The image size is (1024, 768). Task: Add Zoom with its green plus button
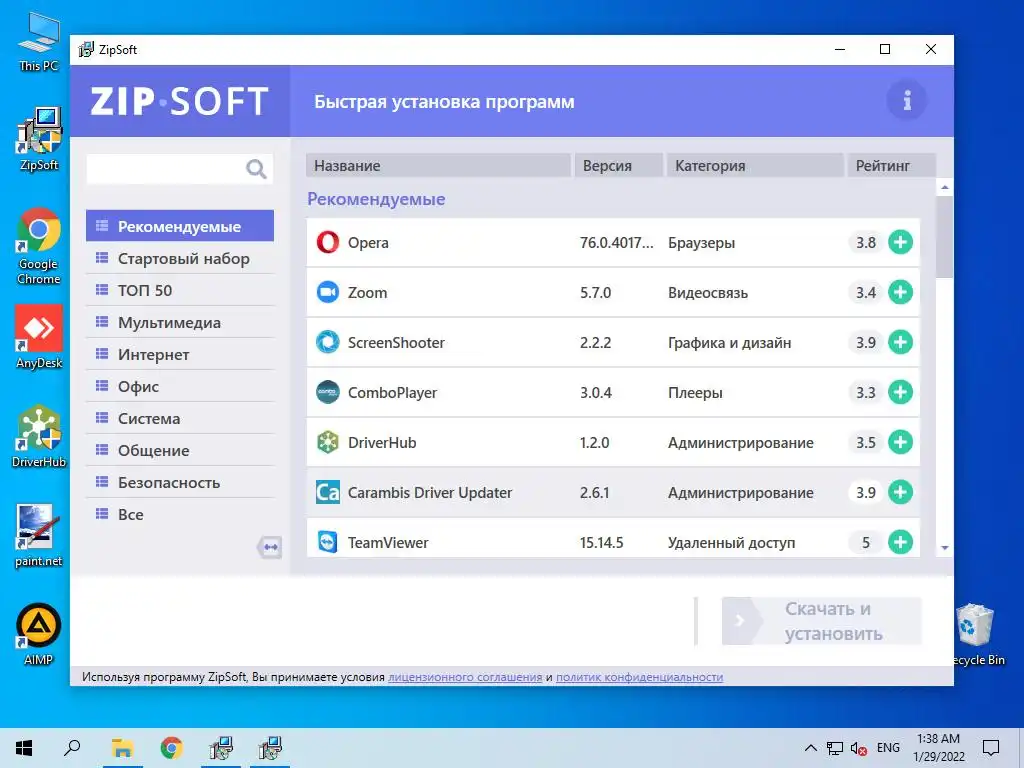pos(900,292)
